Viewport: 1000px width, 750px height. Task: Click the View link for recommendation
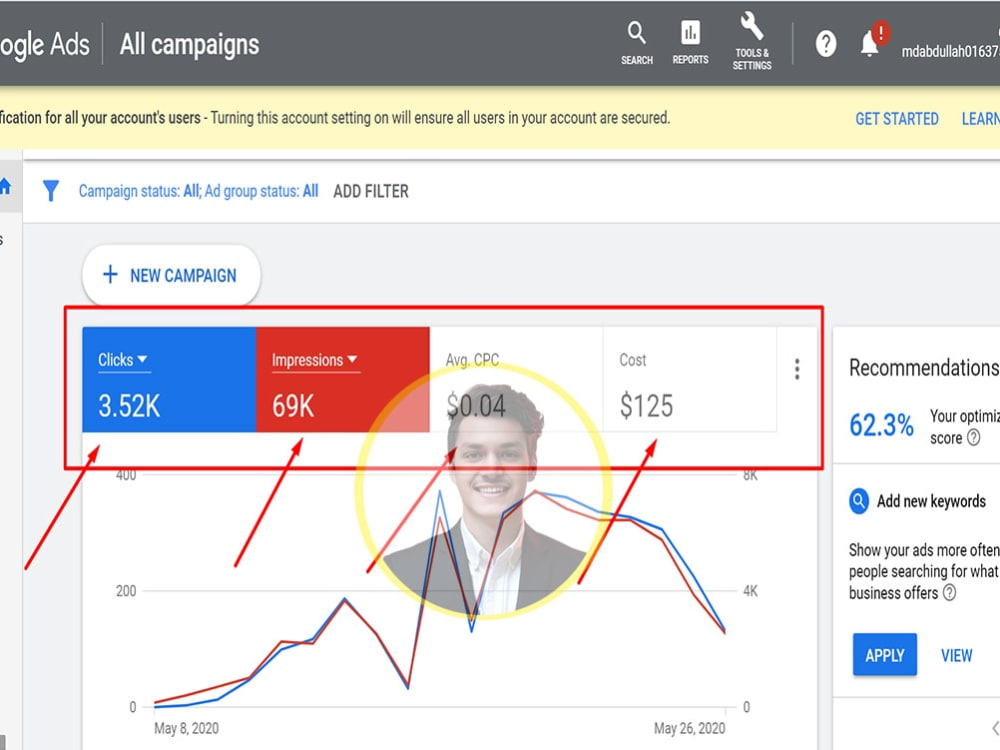point(957,655)
